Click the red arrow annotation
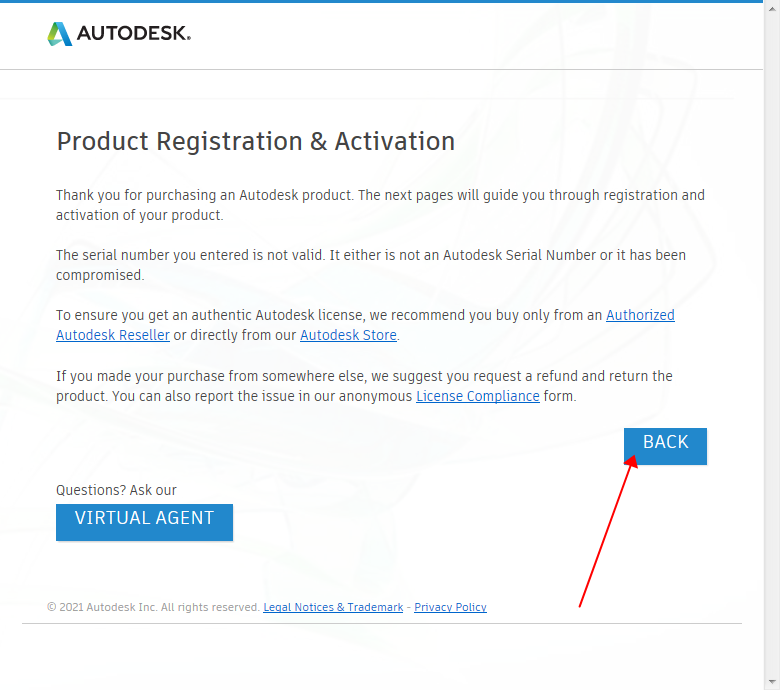This screenshot has width=780, height=690. pos(605,532)
